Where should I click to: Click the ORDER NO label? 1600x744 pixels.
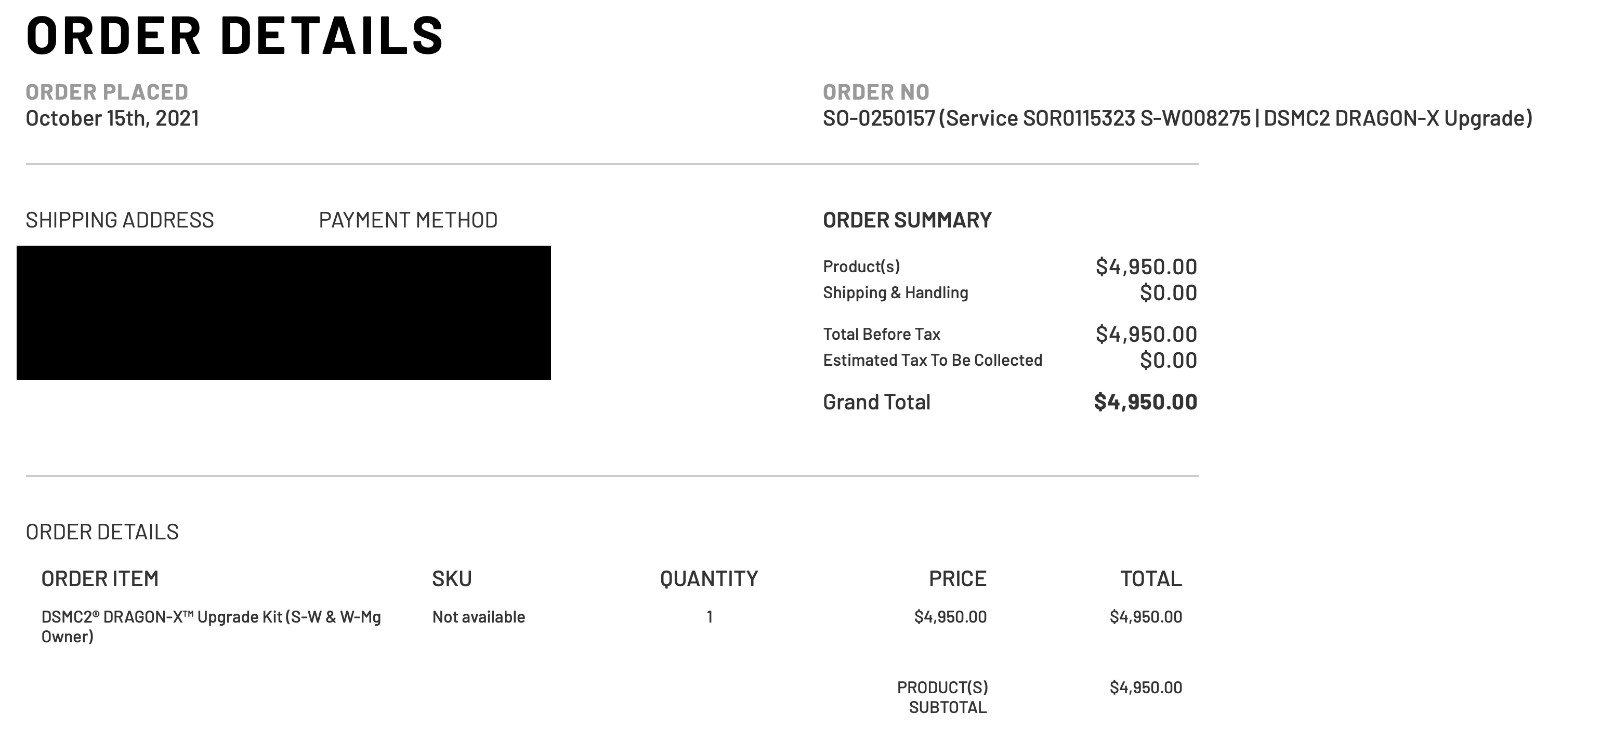tap(876, 92)
